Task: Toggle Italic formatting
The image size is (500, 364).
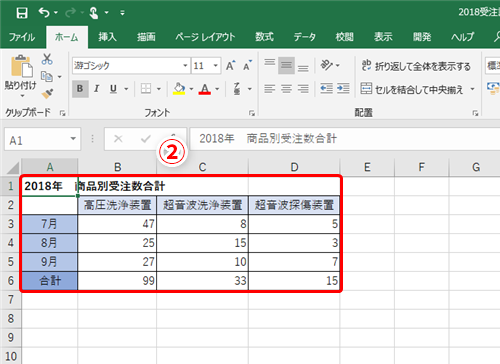Action: coord(97,89)
